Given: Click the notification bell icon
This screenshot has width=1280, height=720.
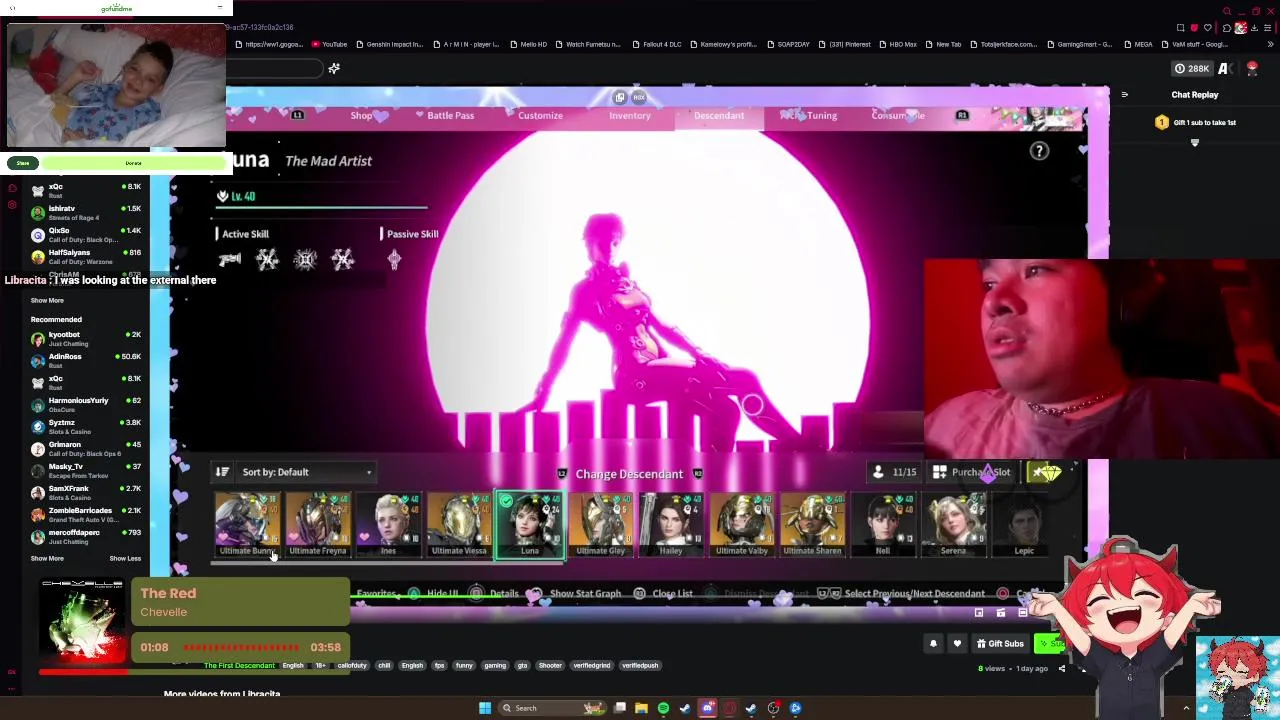Looking at the screenshot, I should click(933, 644).
